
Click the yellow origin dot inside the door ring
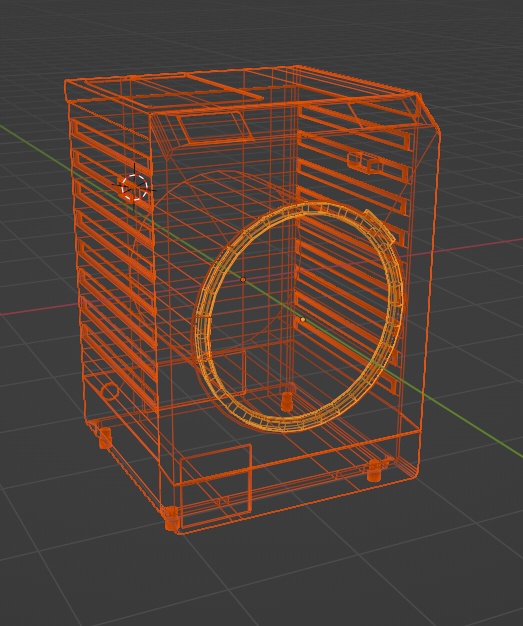click(302, 319)
